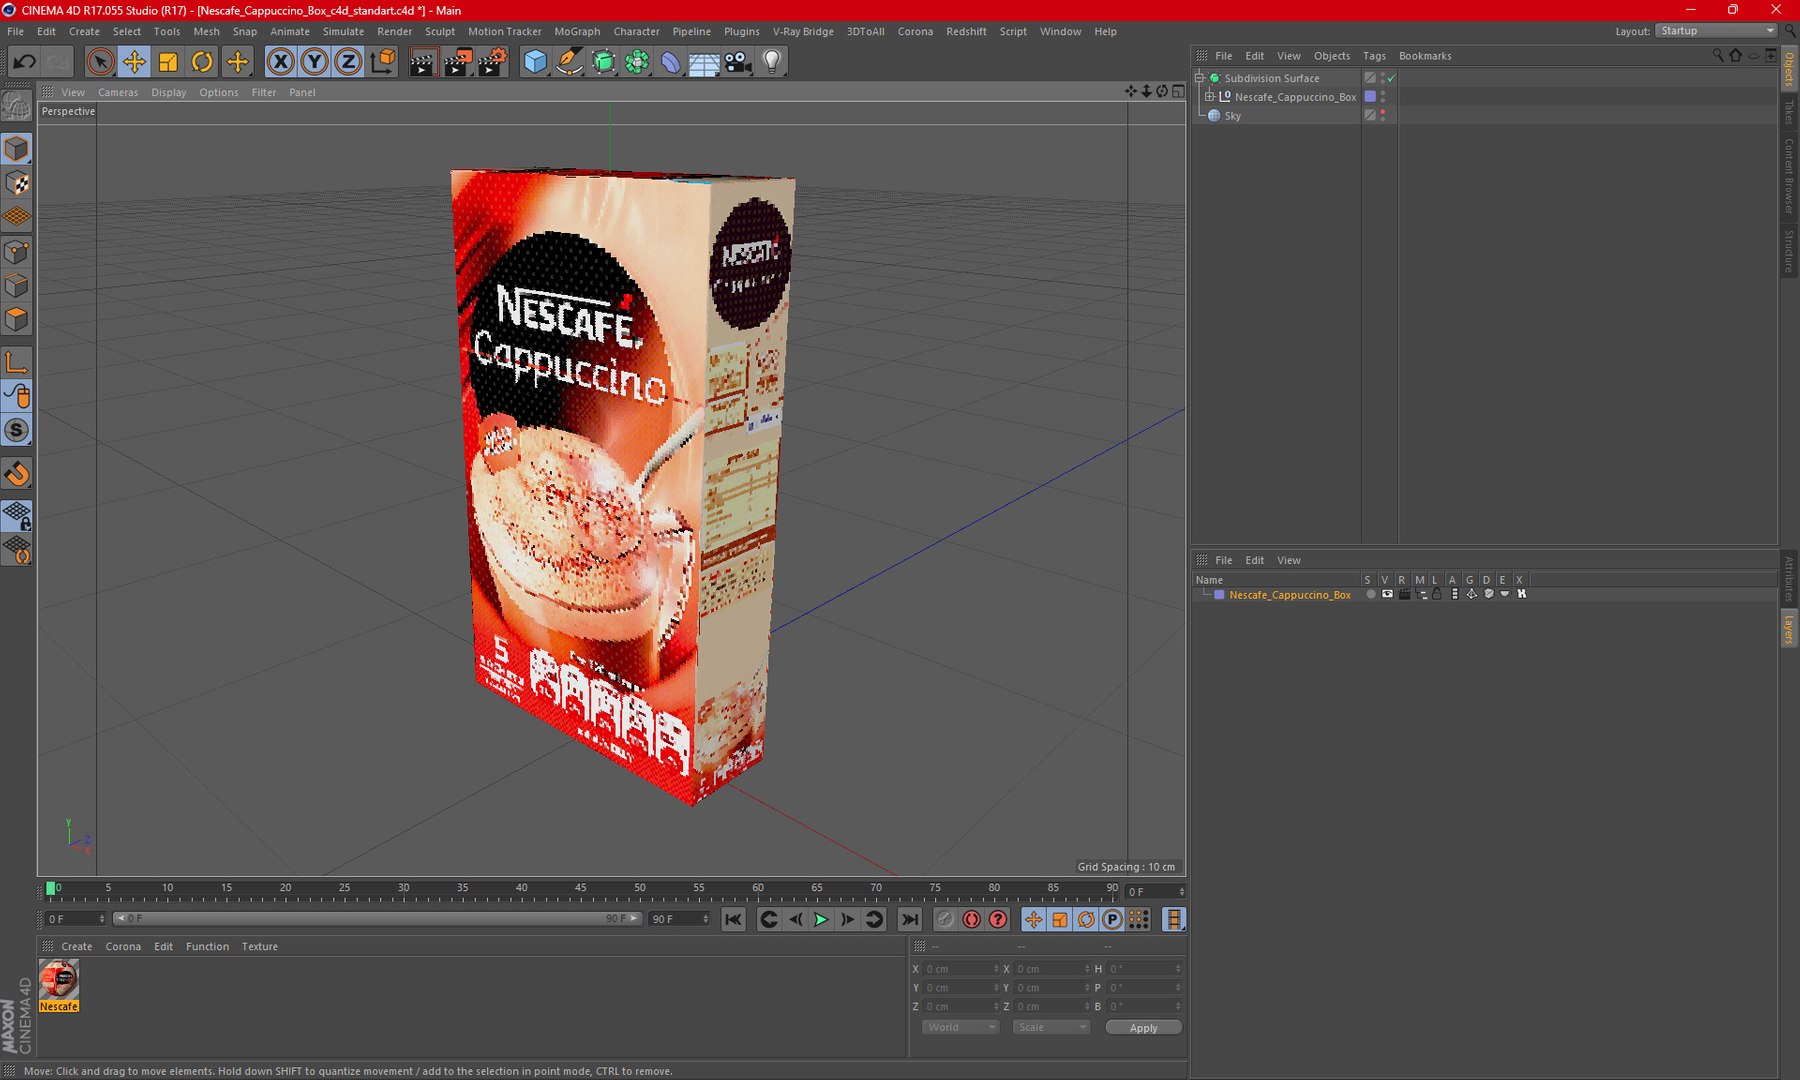Toggle Y axis lock
Image resolution: width=1800 pixels, height=1080 pixels.
tap(314, 62)
